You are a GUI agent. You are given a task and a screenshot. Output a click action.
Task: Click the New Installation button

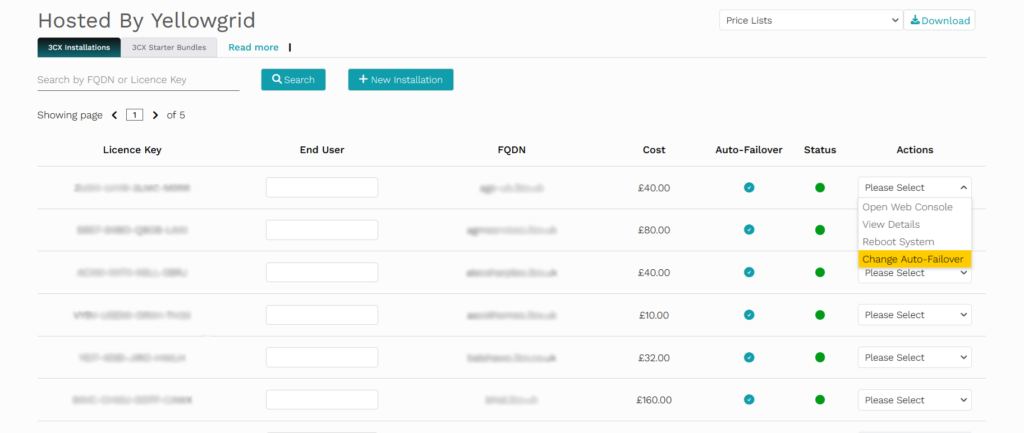(x=400, y=80)
